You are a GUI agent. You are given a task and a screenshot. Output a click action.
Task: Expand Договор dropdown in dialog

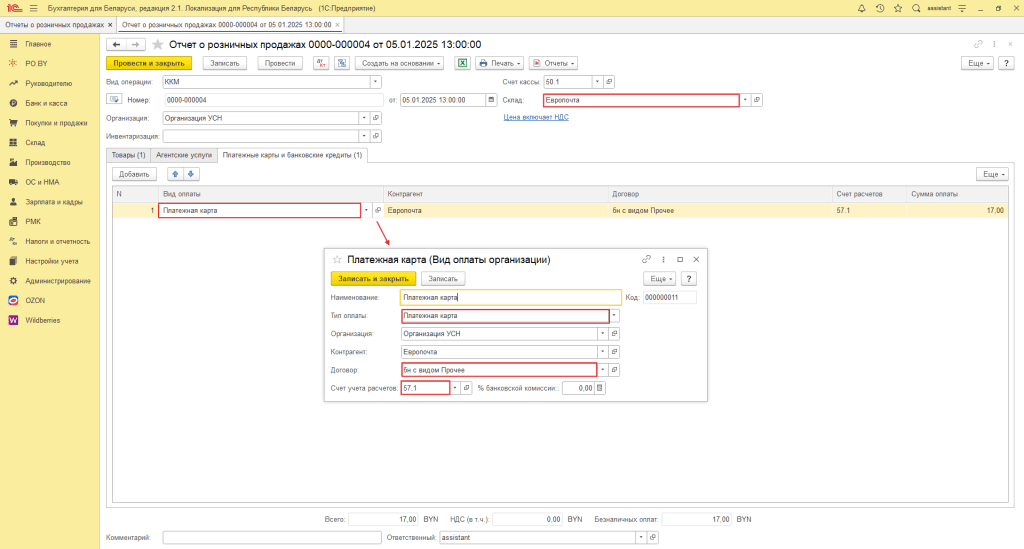[603, 370]
